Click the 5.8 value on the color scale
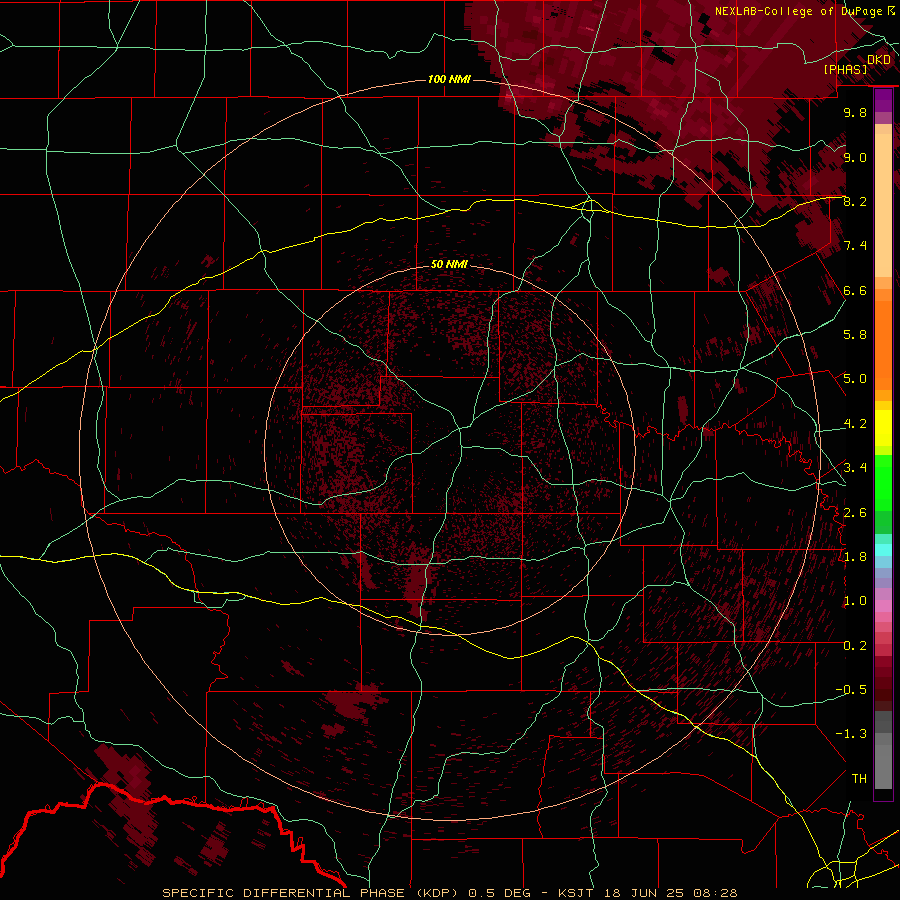This screenshot has height=900, width=900. [x=855, y=335]
